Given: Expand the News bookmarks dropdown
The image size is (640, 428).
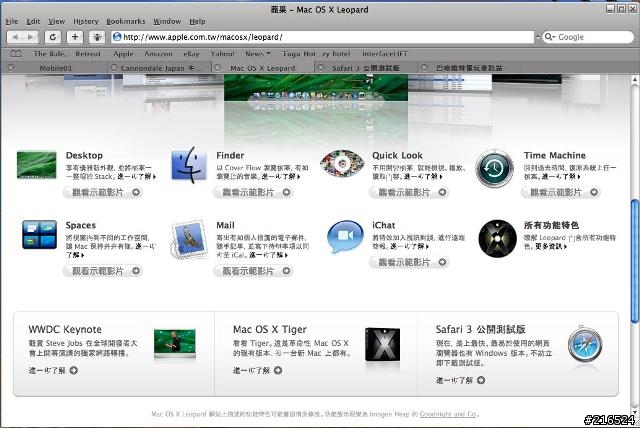Looking at the screenshot, I should [258, 53].
